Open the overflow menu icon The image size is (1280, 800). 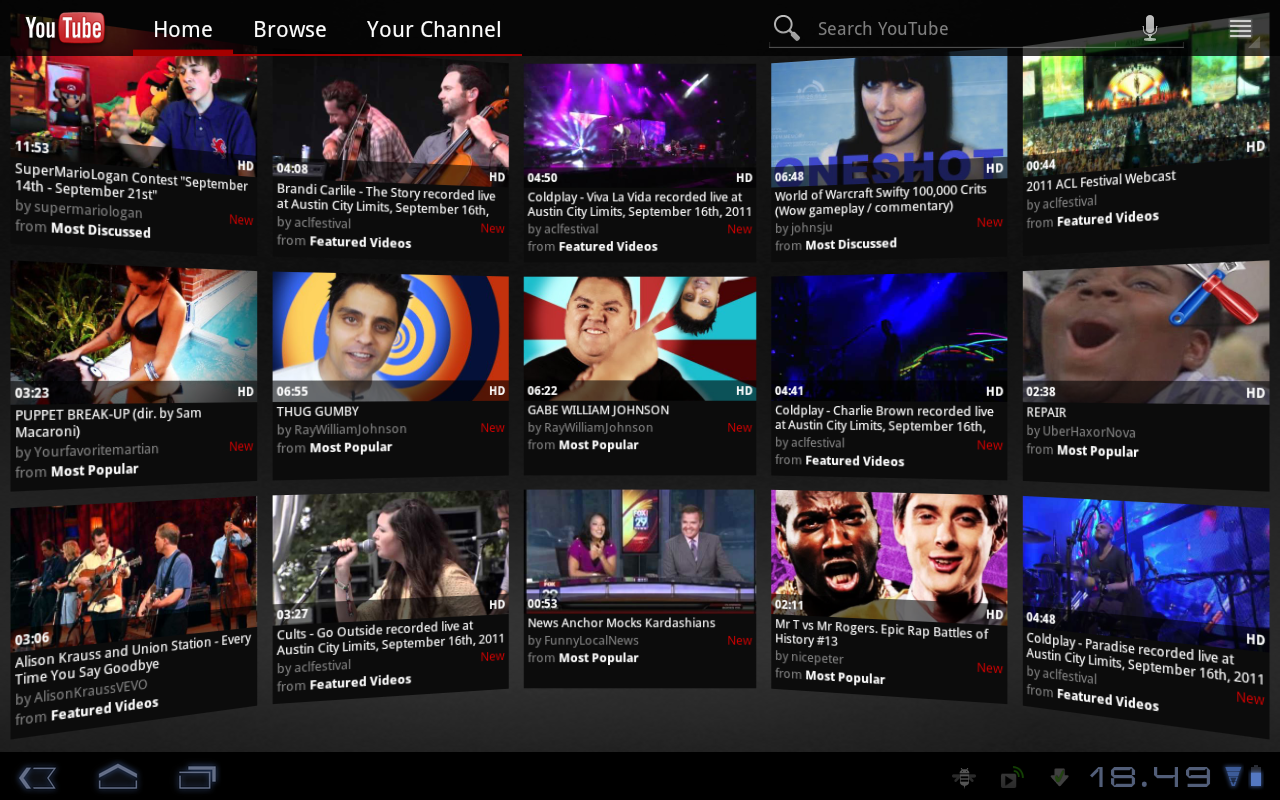point(1240,29)
